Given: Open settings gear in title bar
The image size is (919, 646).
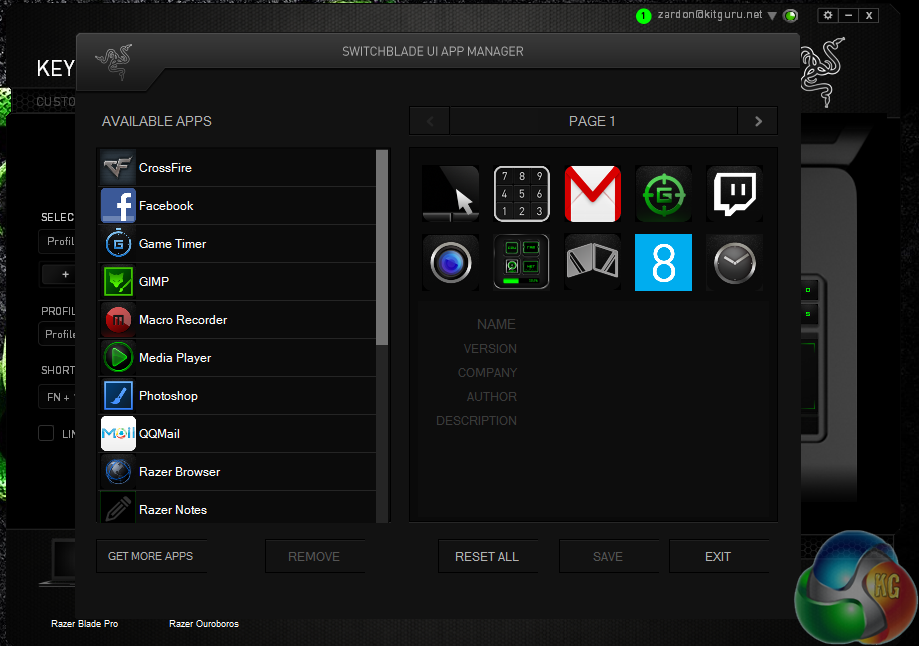Looking at the screenshot, I should coord(828,15).
